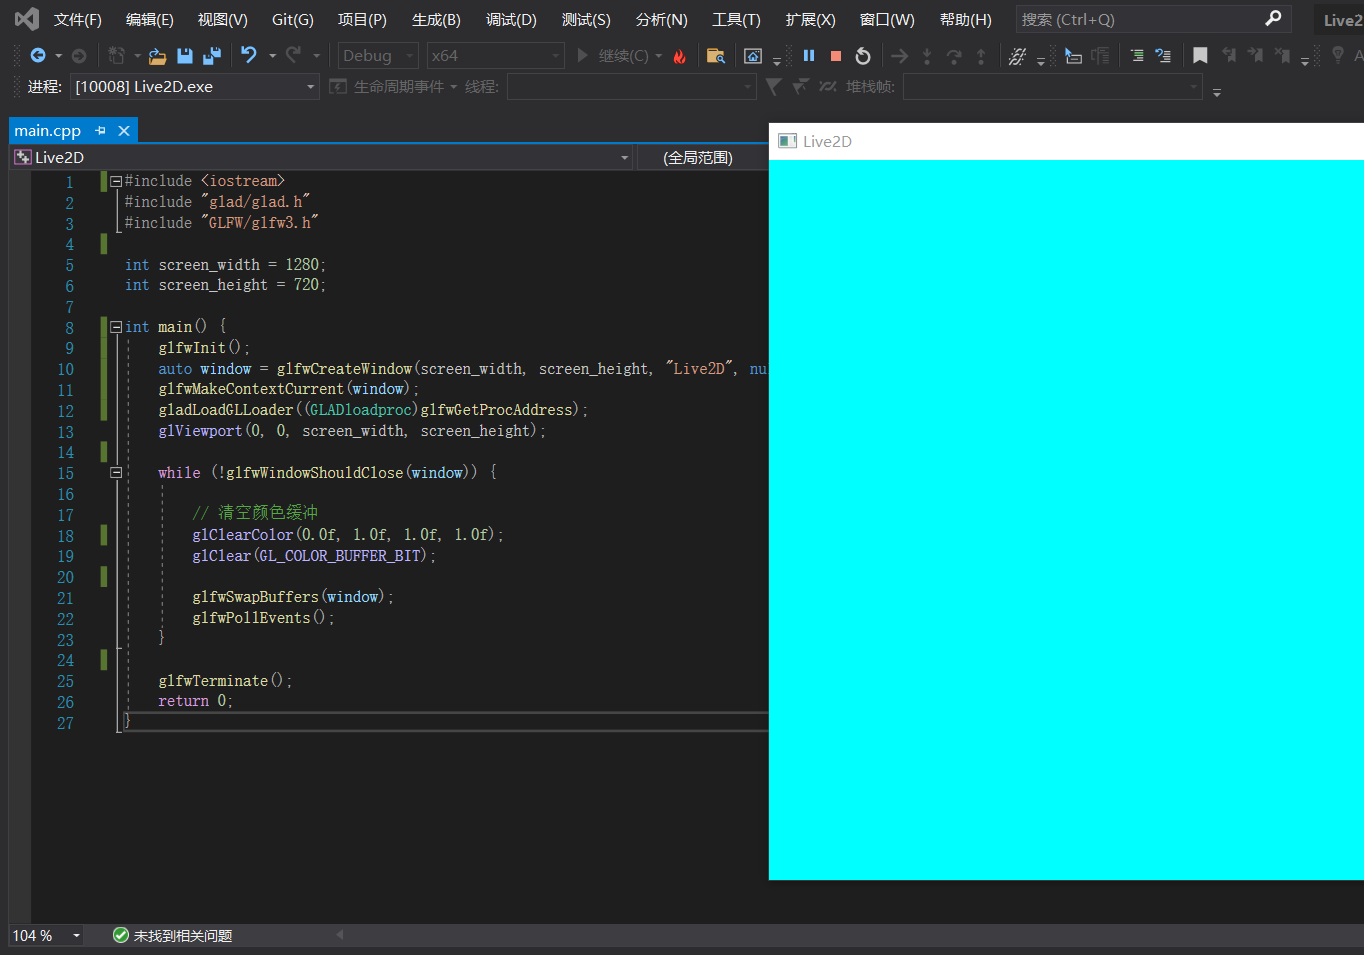Stop debugging with the red square button
This screenshot has width=1364, height=955.
(836, 56)
